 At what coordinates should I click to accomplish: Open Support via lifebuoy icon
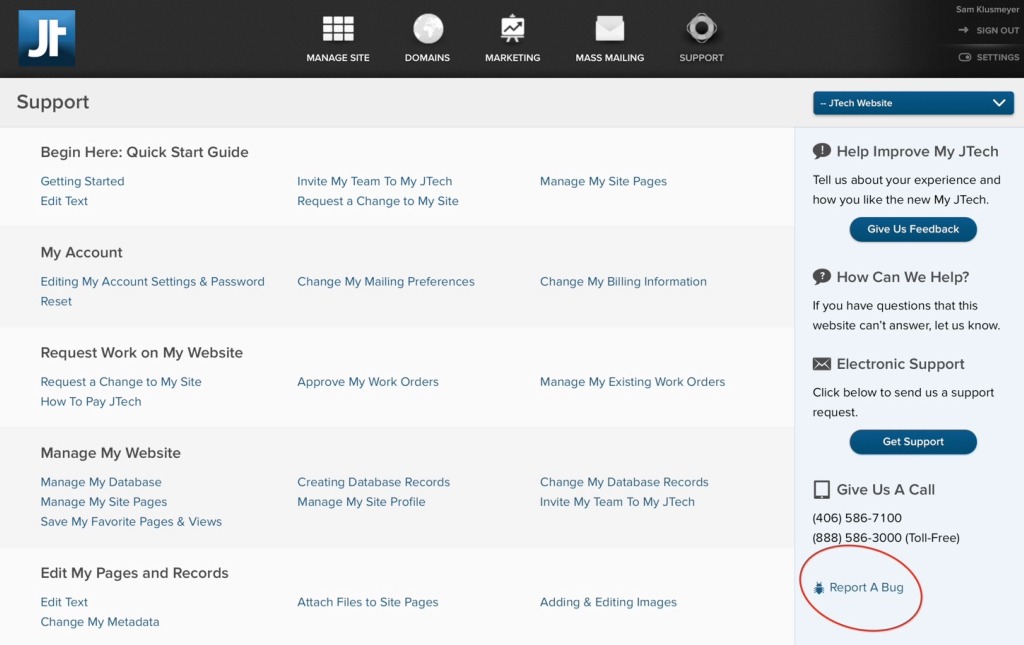pyautogui.click(x=701, y=29)
